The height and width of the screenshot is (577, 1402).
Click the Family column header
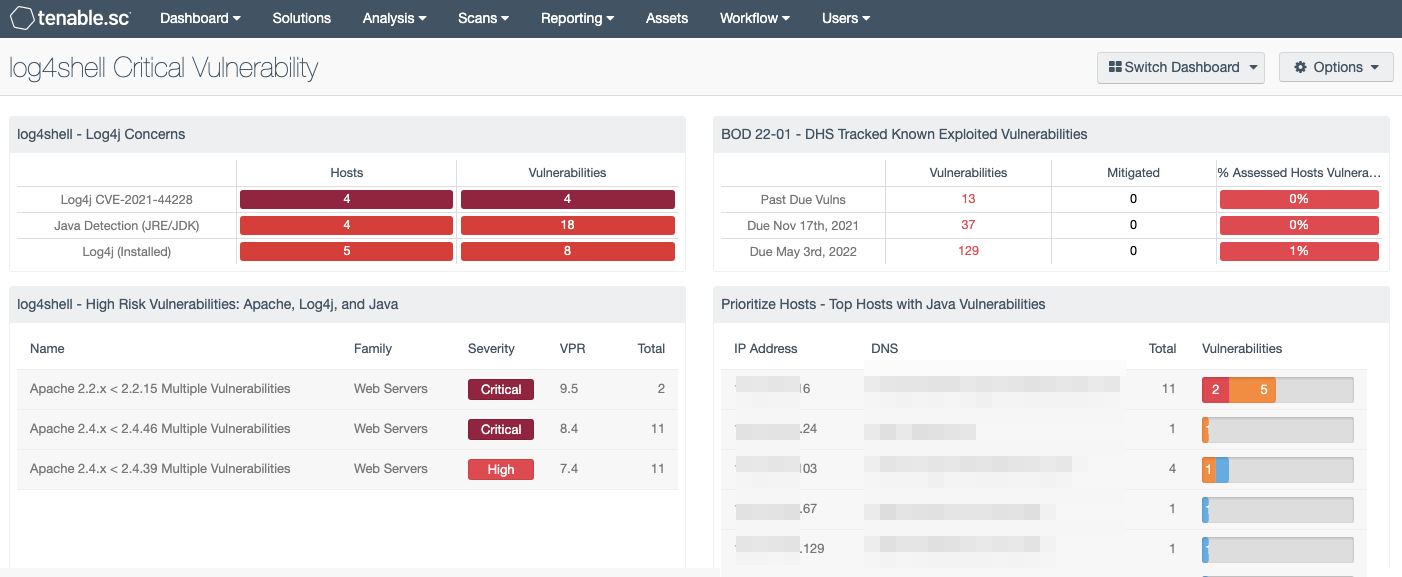point(373,349)
